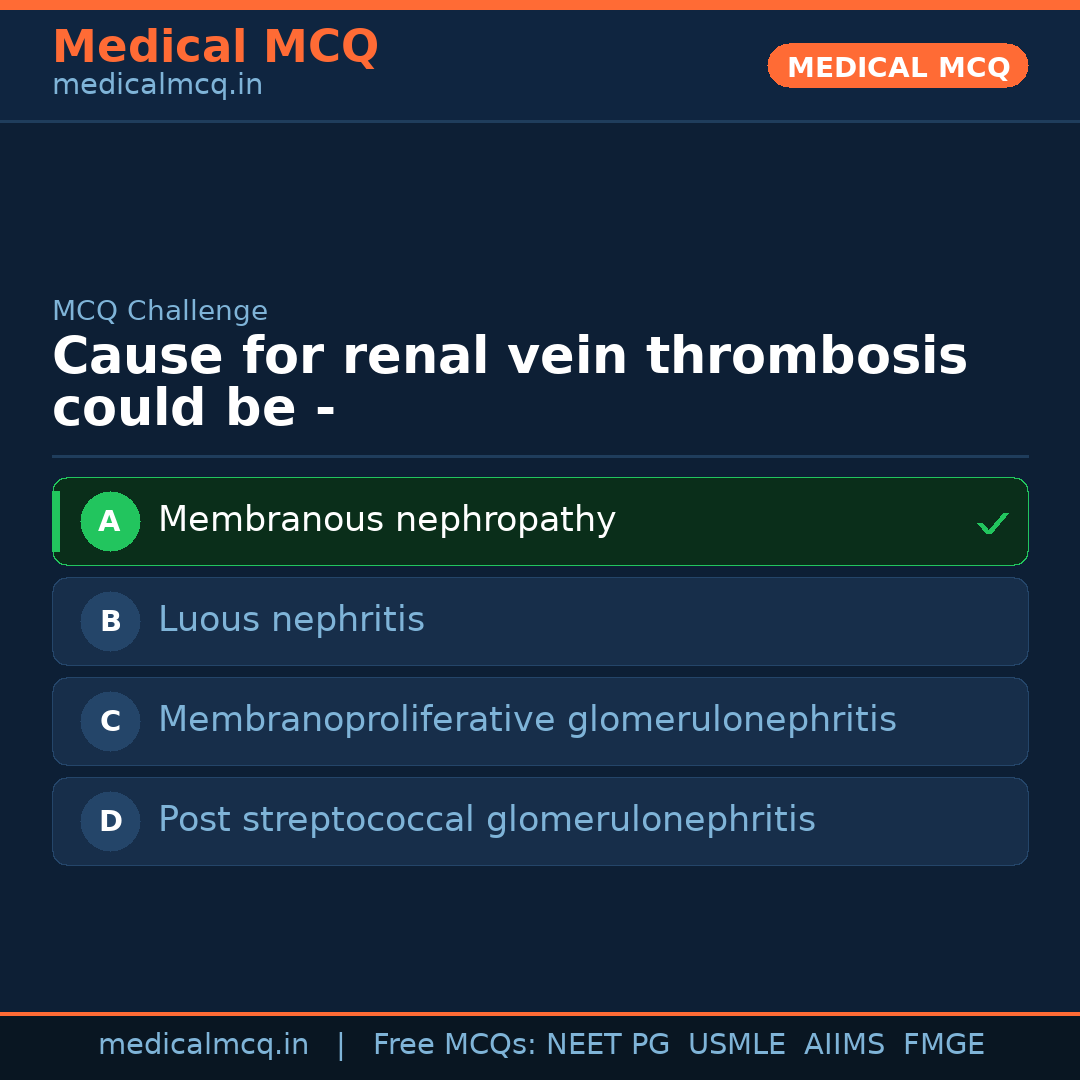Click the green A option circle

click(x=110, y=521)
